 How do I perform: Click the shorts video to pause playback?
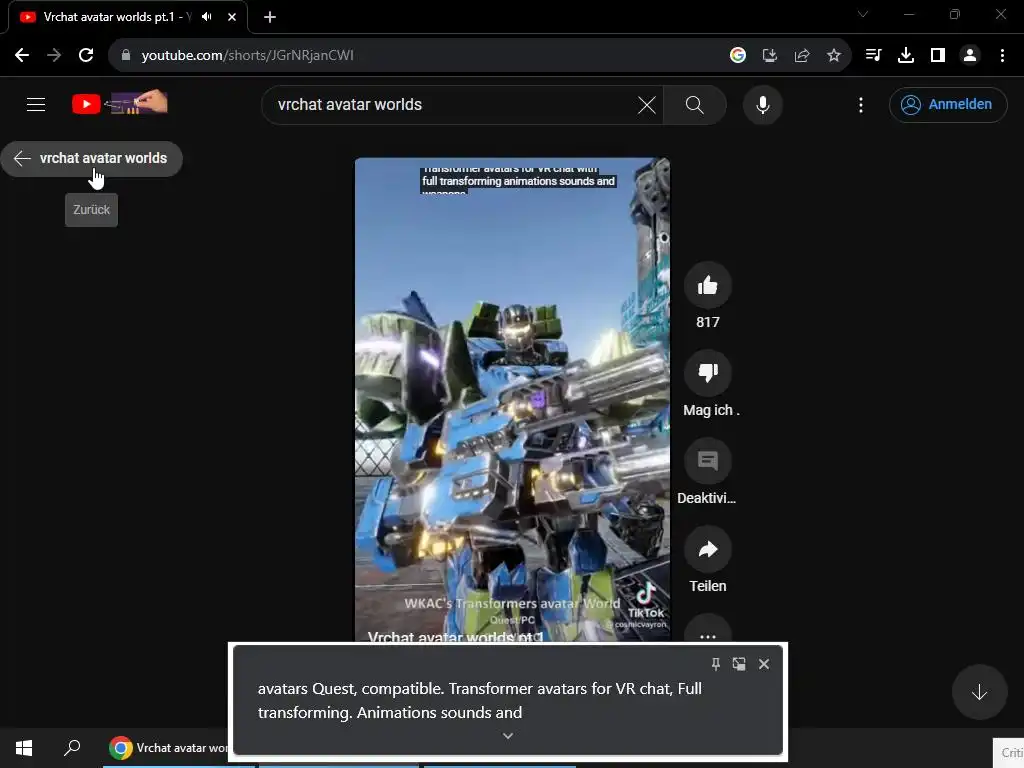pyautogui.click(x=512, y=398)
